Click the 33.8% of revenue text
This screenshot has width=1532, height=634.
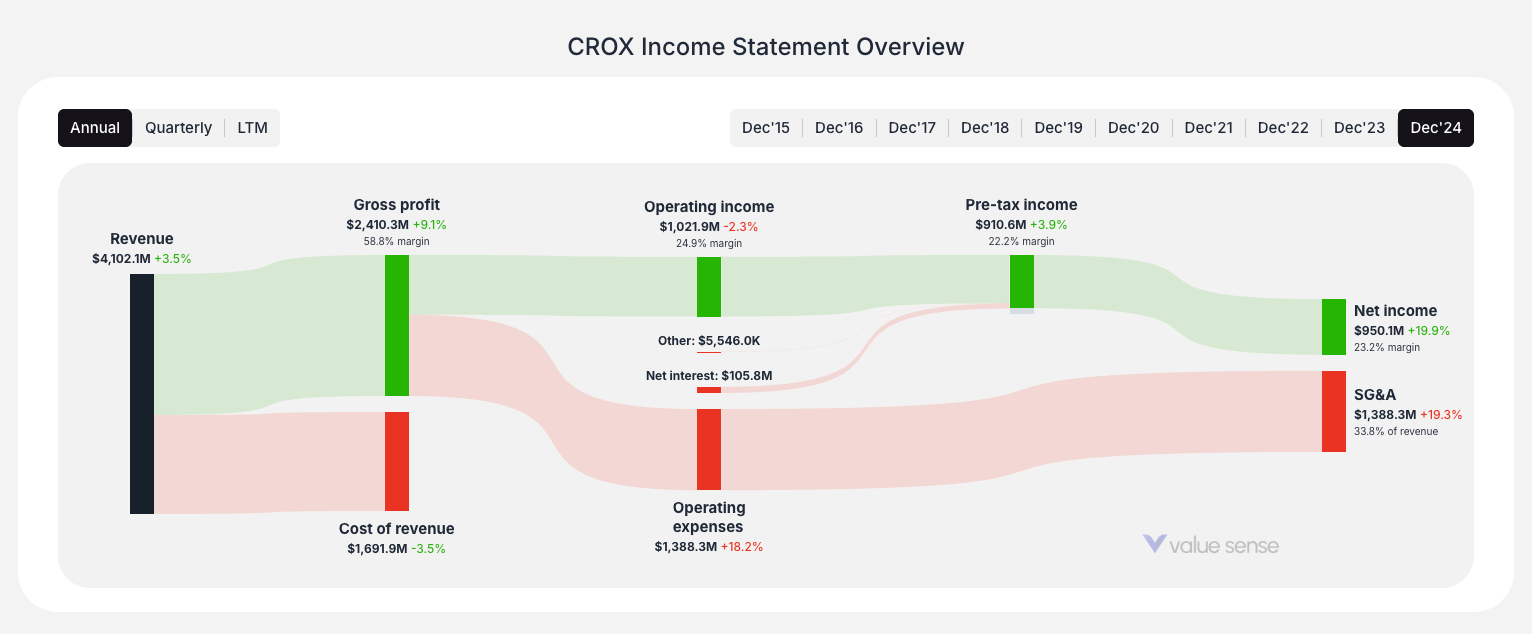point(1396,431)
